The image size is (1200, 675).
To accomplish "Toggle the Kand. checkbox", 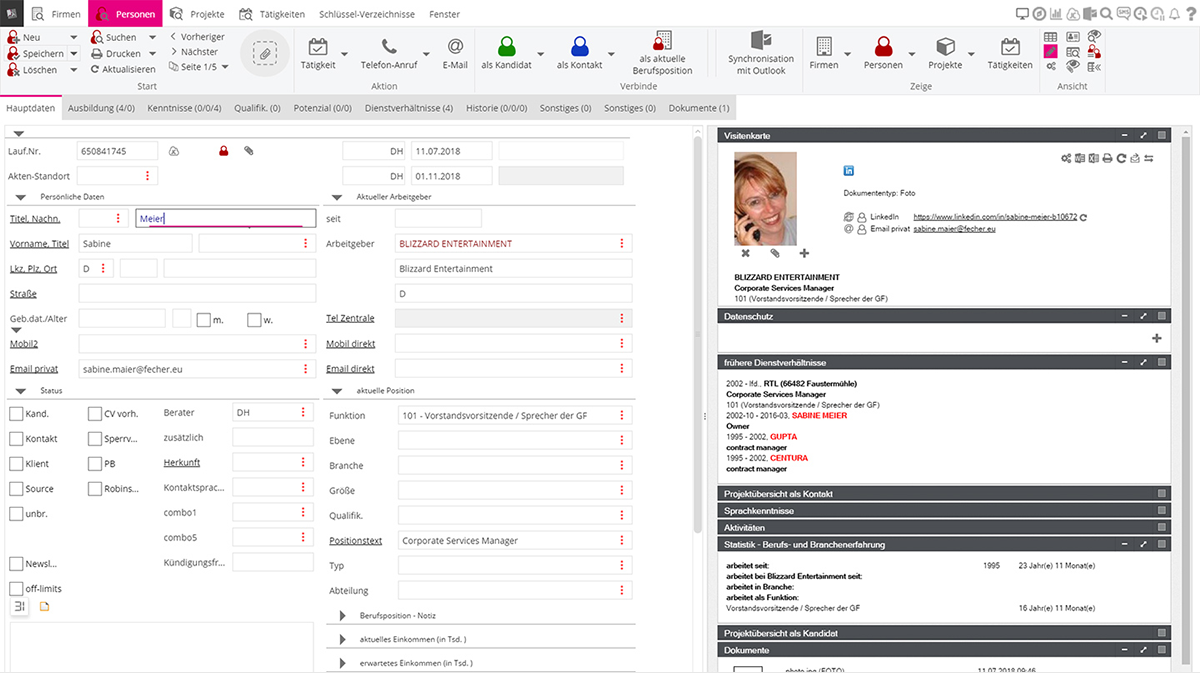I will 16,413.
